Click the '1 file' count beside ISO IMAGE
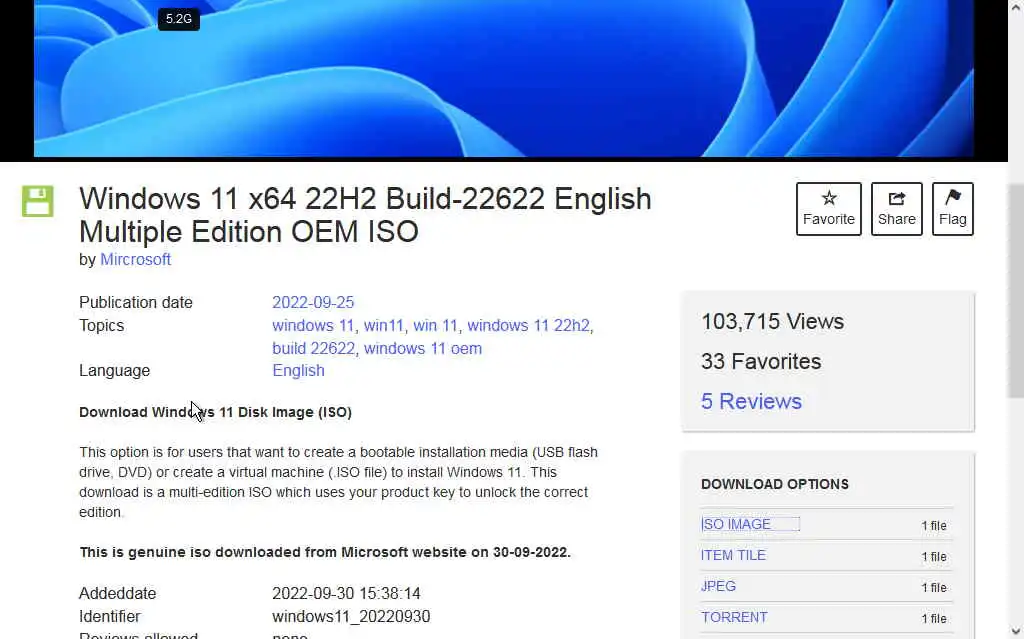This screenshot has height=639, width=1024. [934, 525]
